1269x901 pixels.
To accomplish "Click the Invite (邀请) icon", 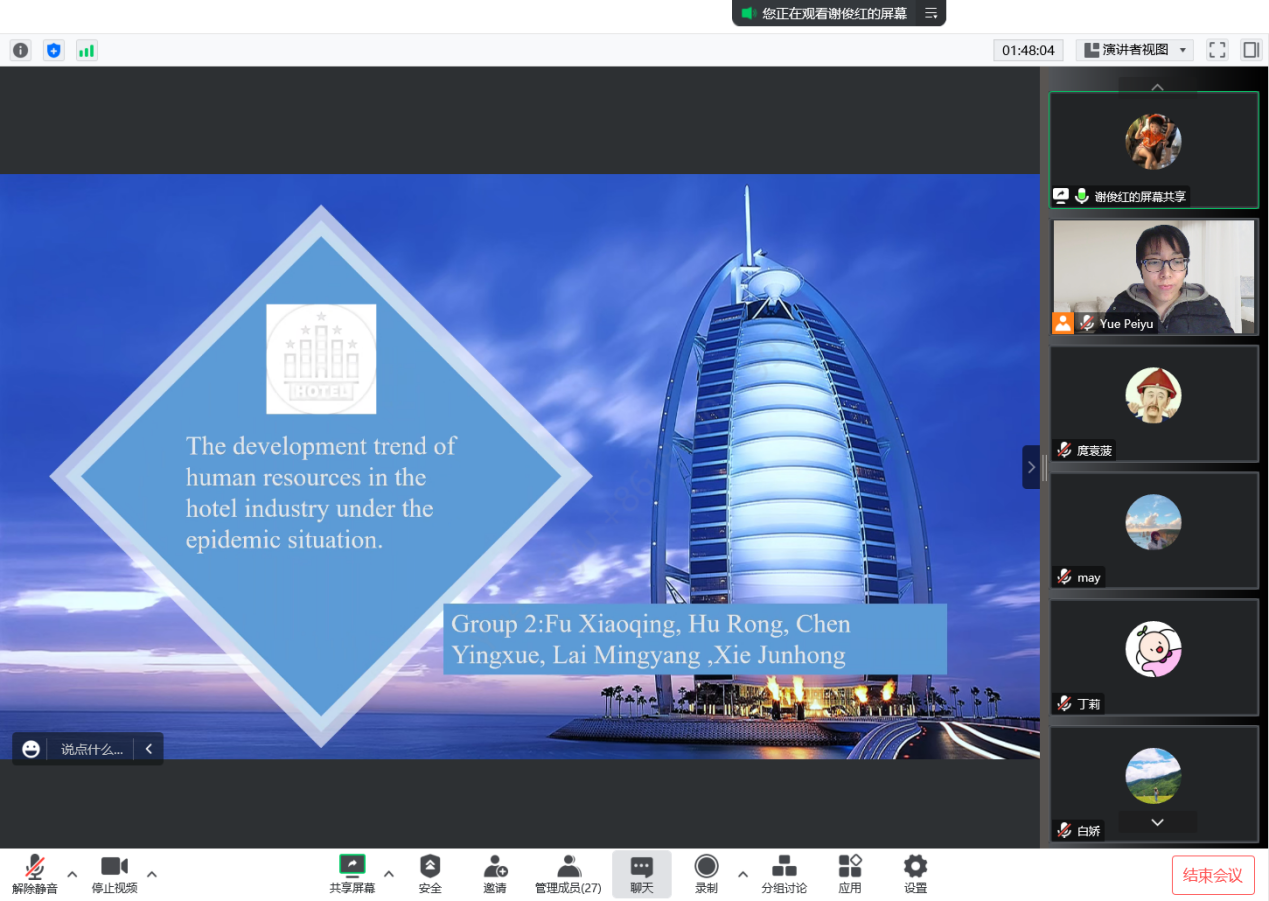I will (495, 873).
